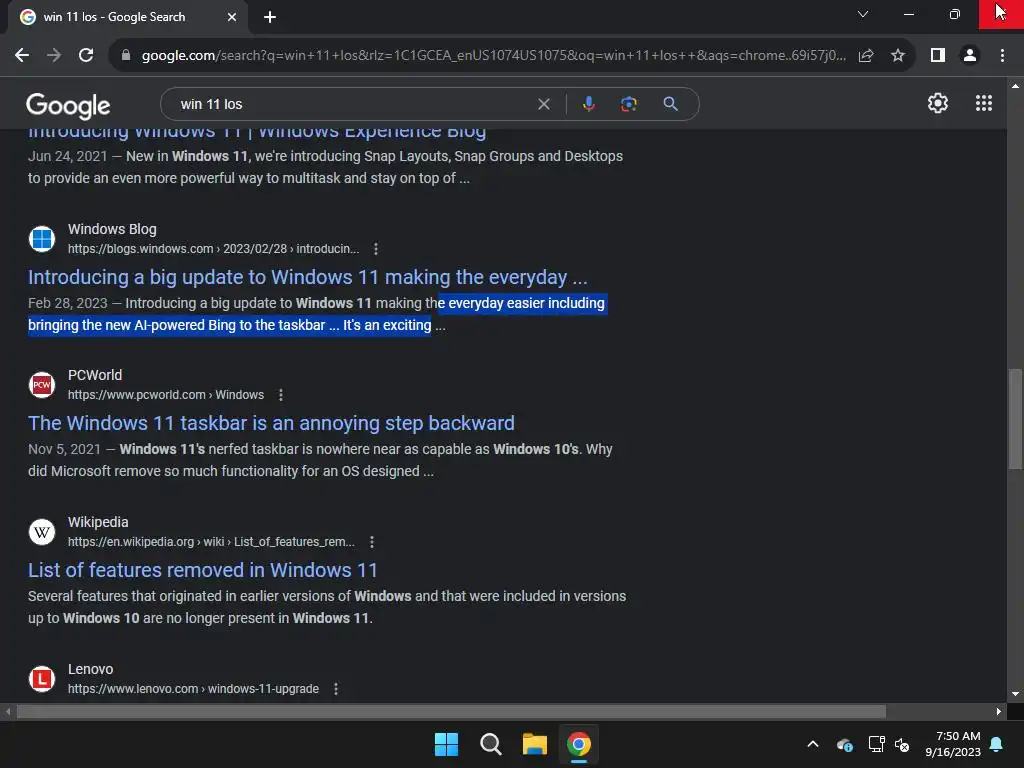View site information via lock icon
1024x768 pixels.
126,56
